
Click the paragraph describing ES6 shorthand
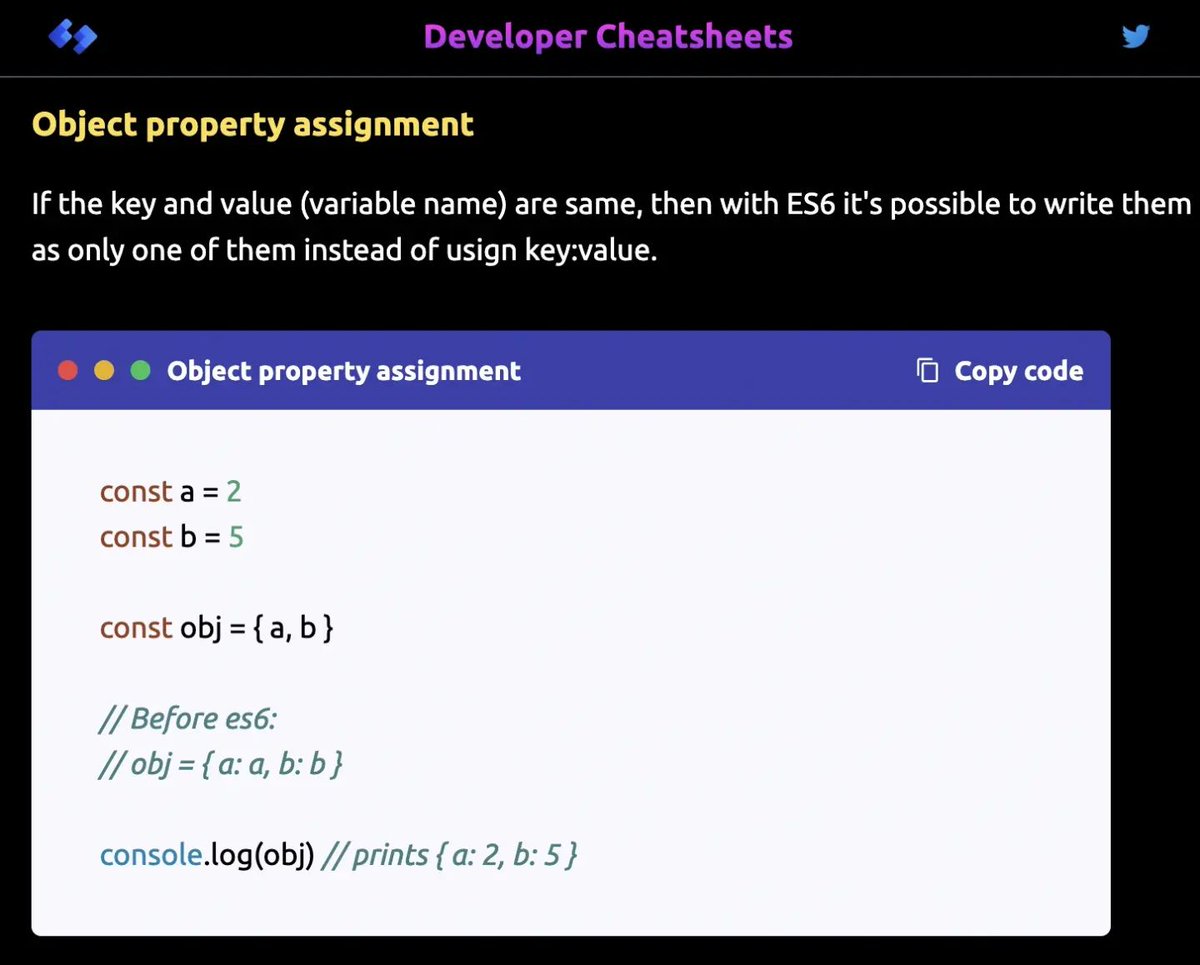tap(600, 226)
